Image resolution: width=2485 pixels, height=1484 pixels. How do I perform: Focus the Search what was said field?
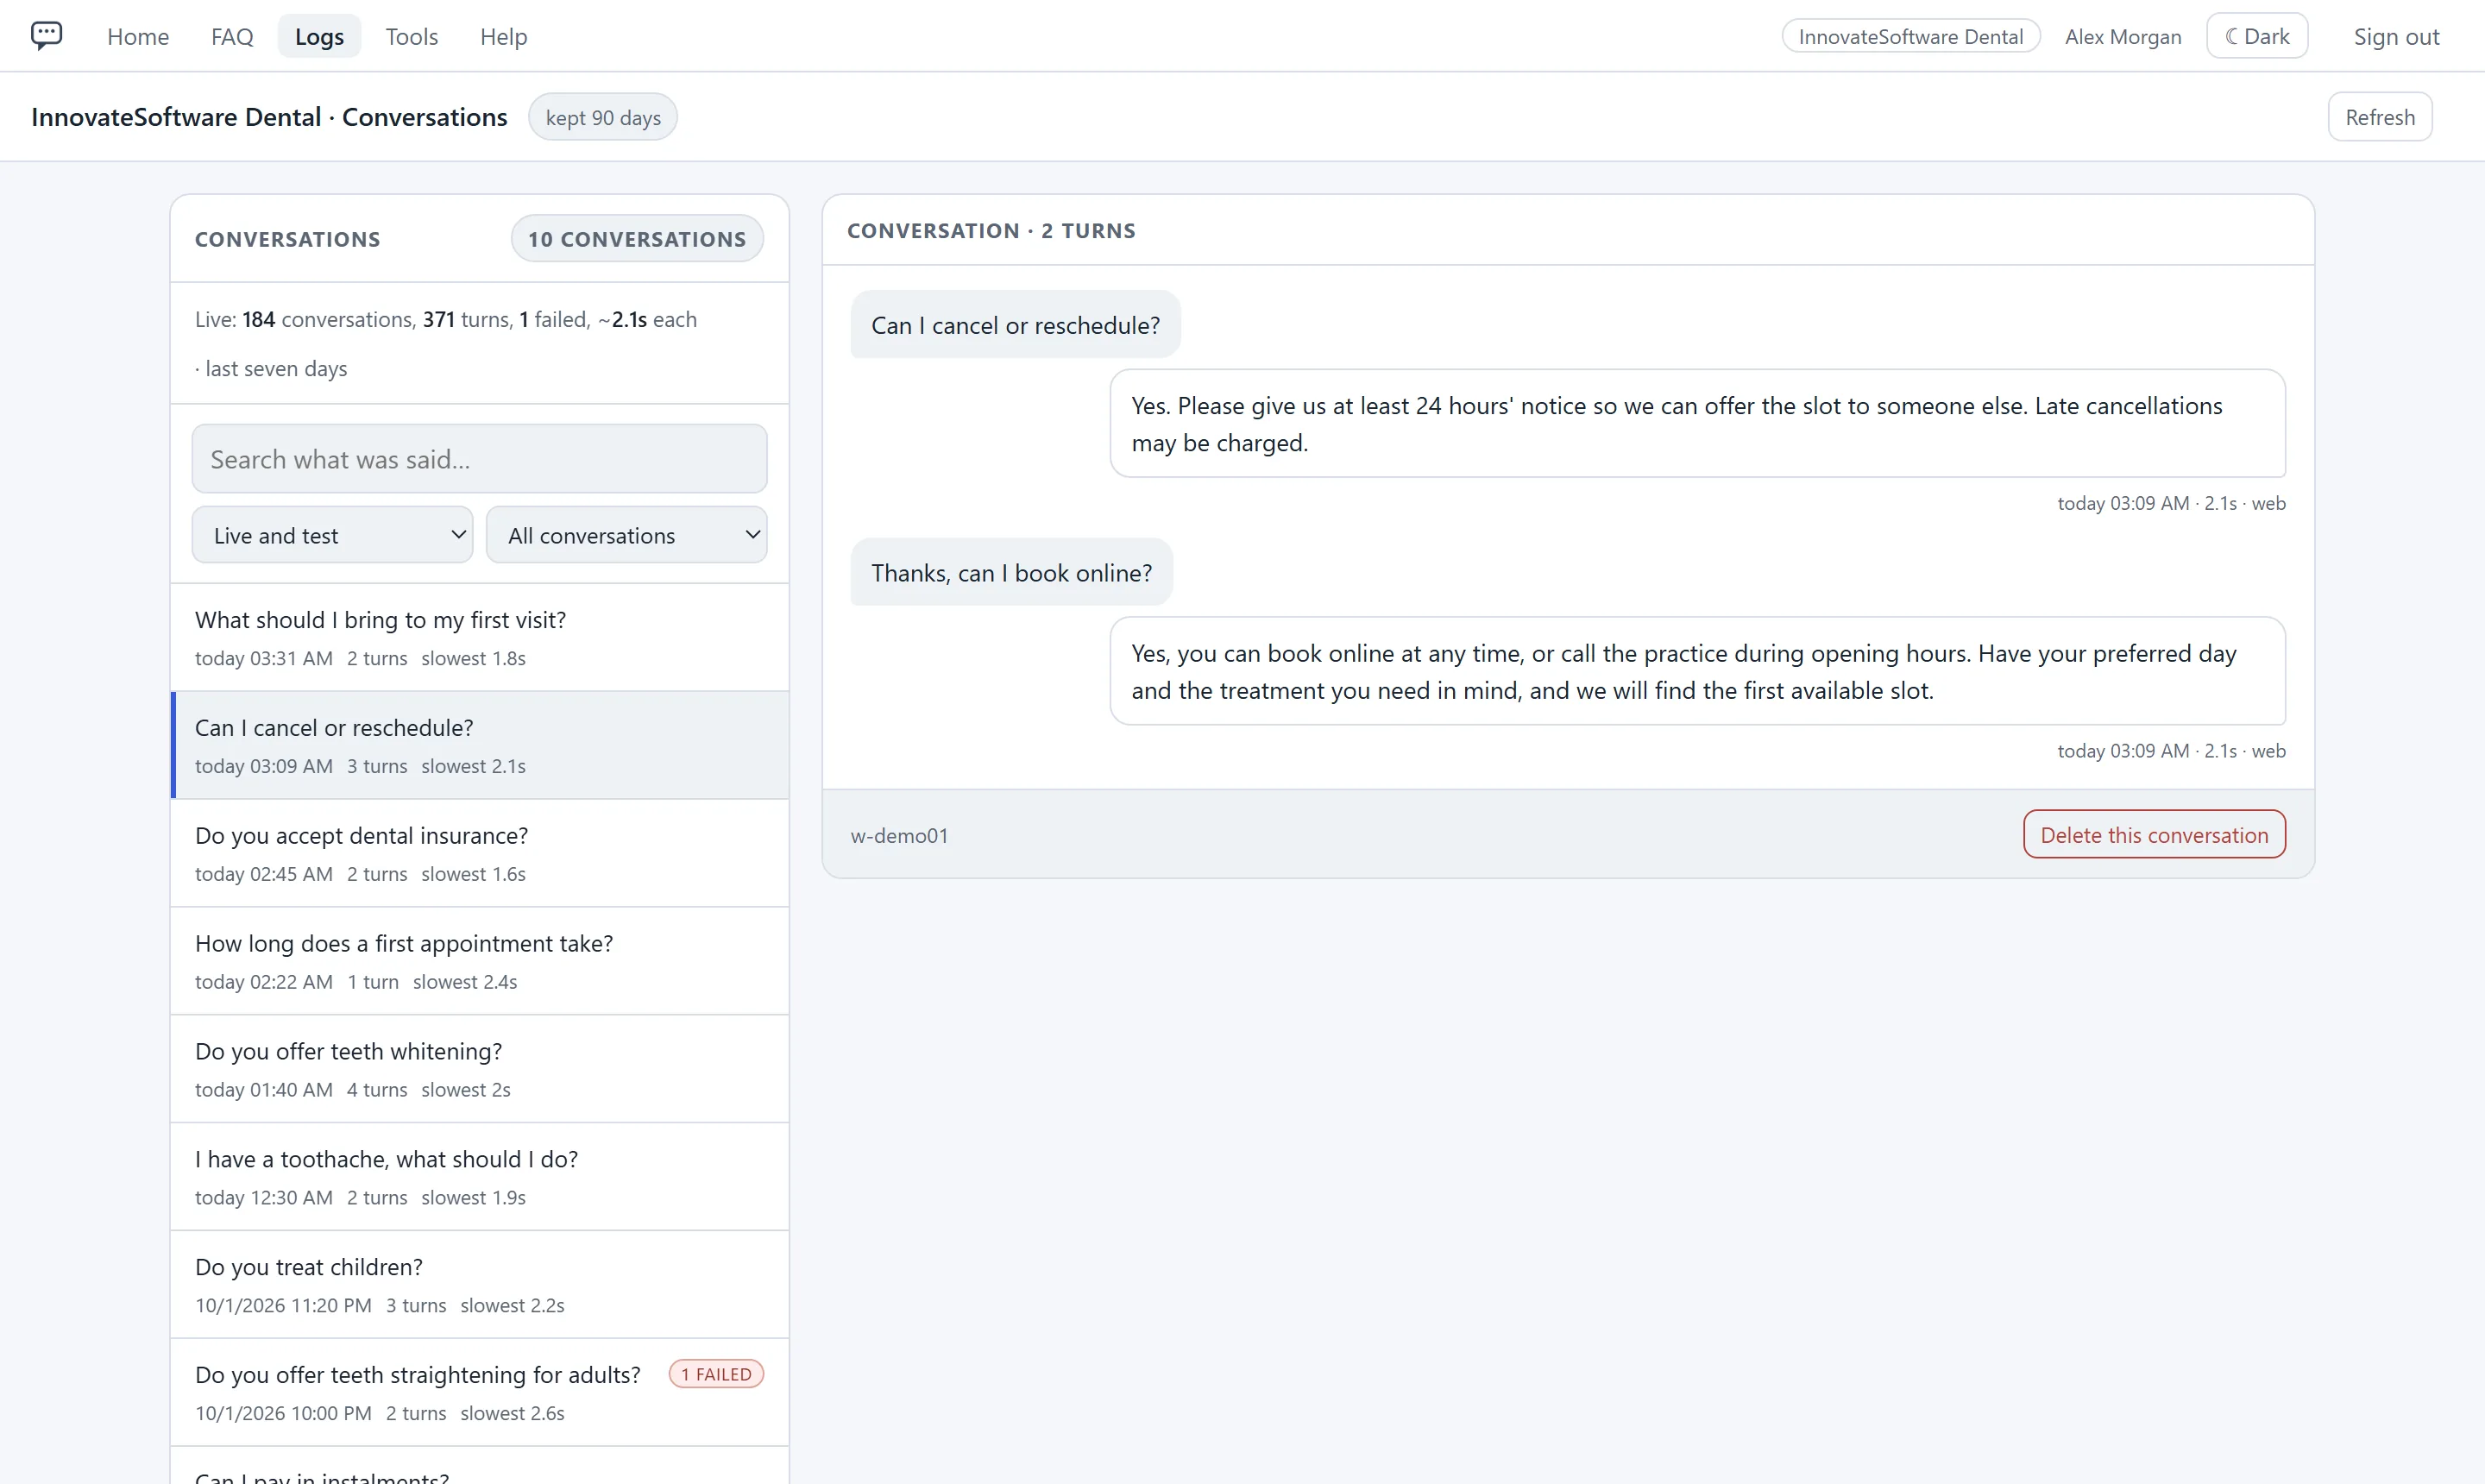479,459
